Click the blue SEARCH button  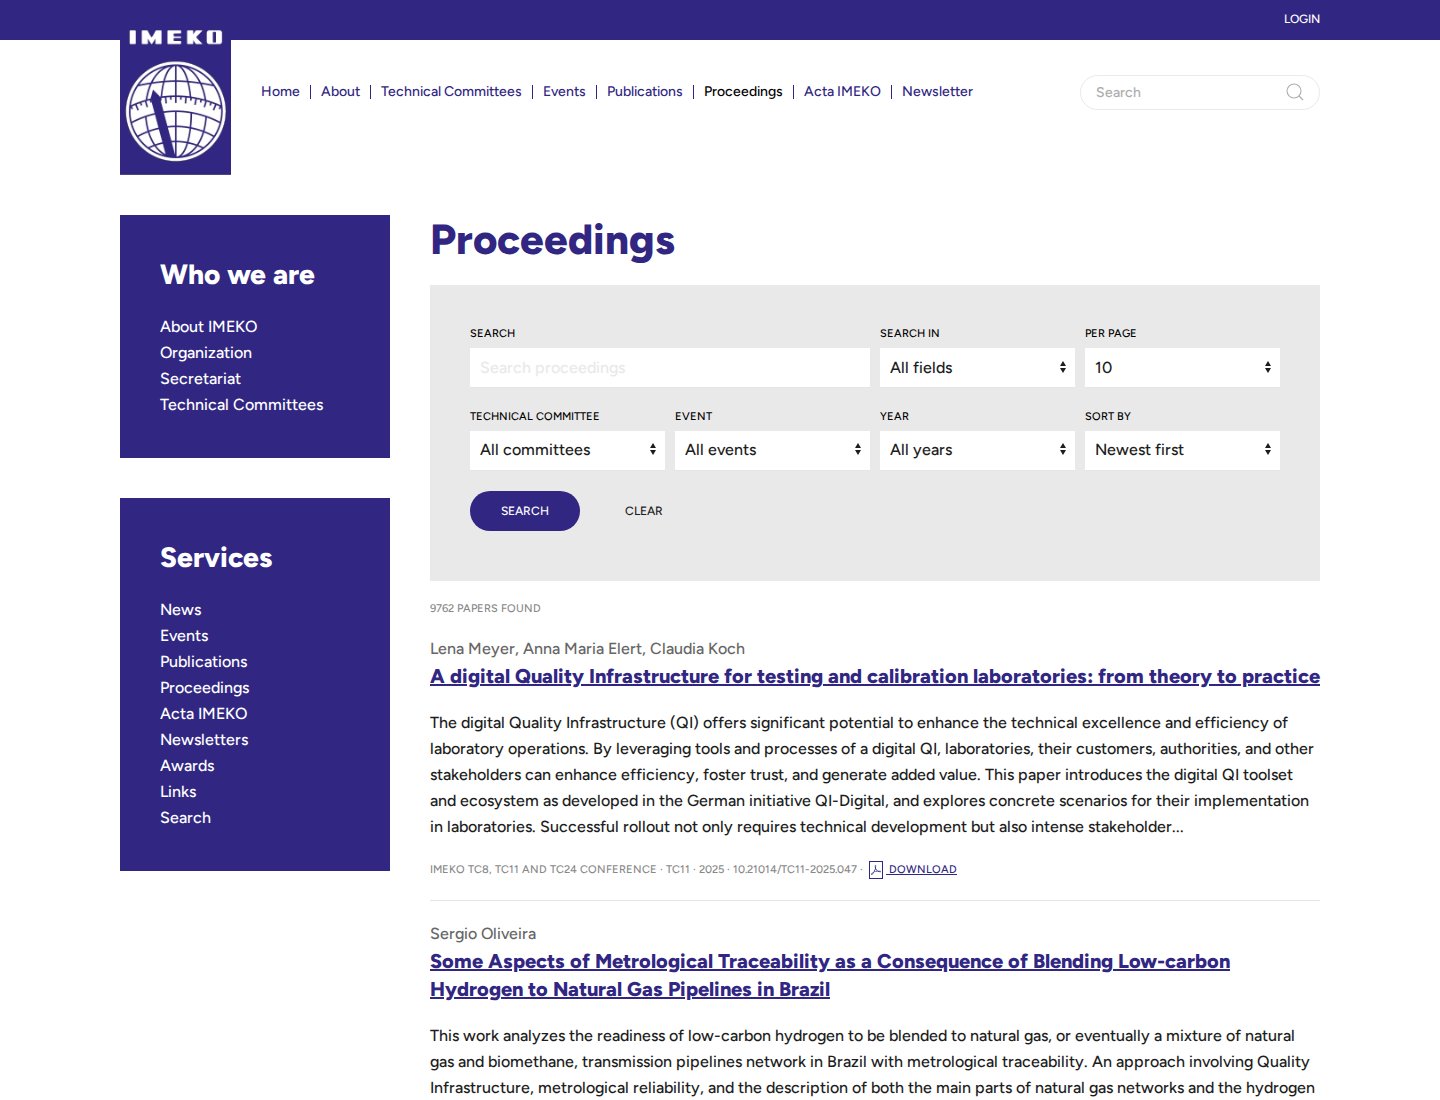point(525,511)
